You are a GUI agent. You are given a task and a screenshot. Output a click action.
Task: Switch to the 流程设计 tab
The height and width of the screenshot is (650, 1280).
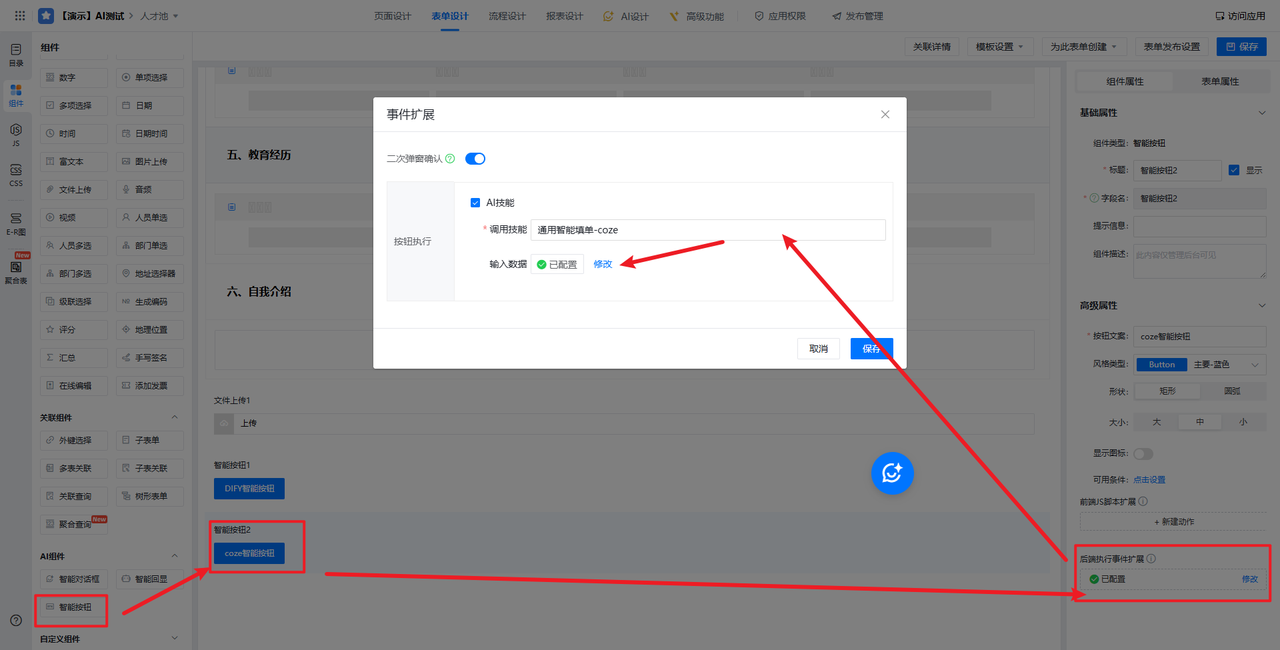pyautogui.click(x=507, y=16)
